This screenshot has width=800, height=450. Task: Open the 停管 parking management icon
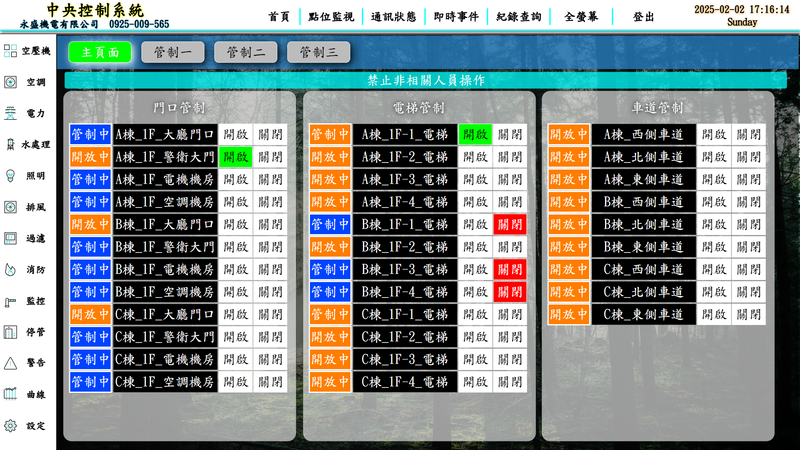[x=10, y=332]
